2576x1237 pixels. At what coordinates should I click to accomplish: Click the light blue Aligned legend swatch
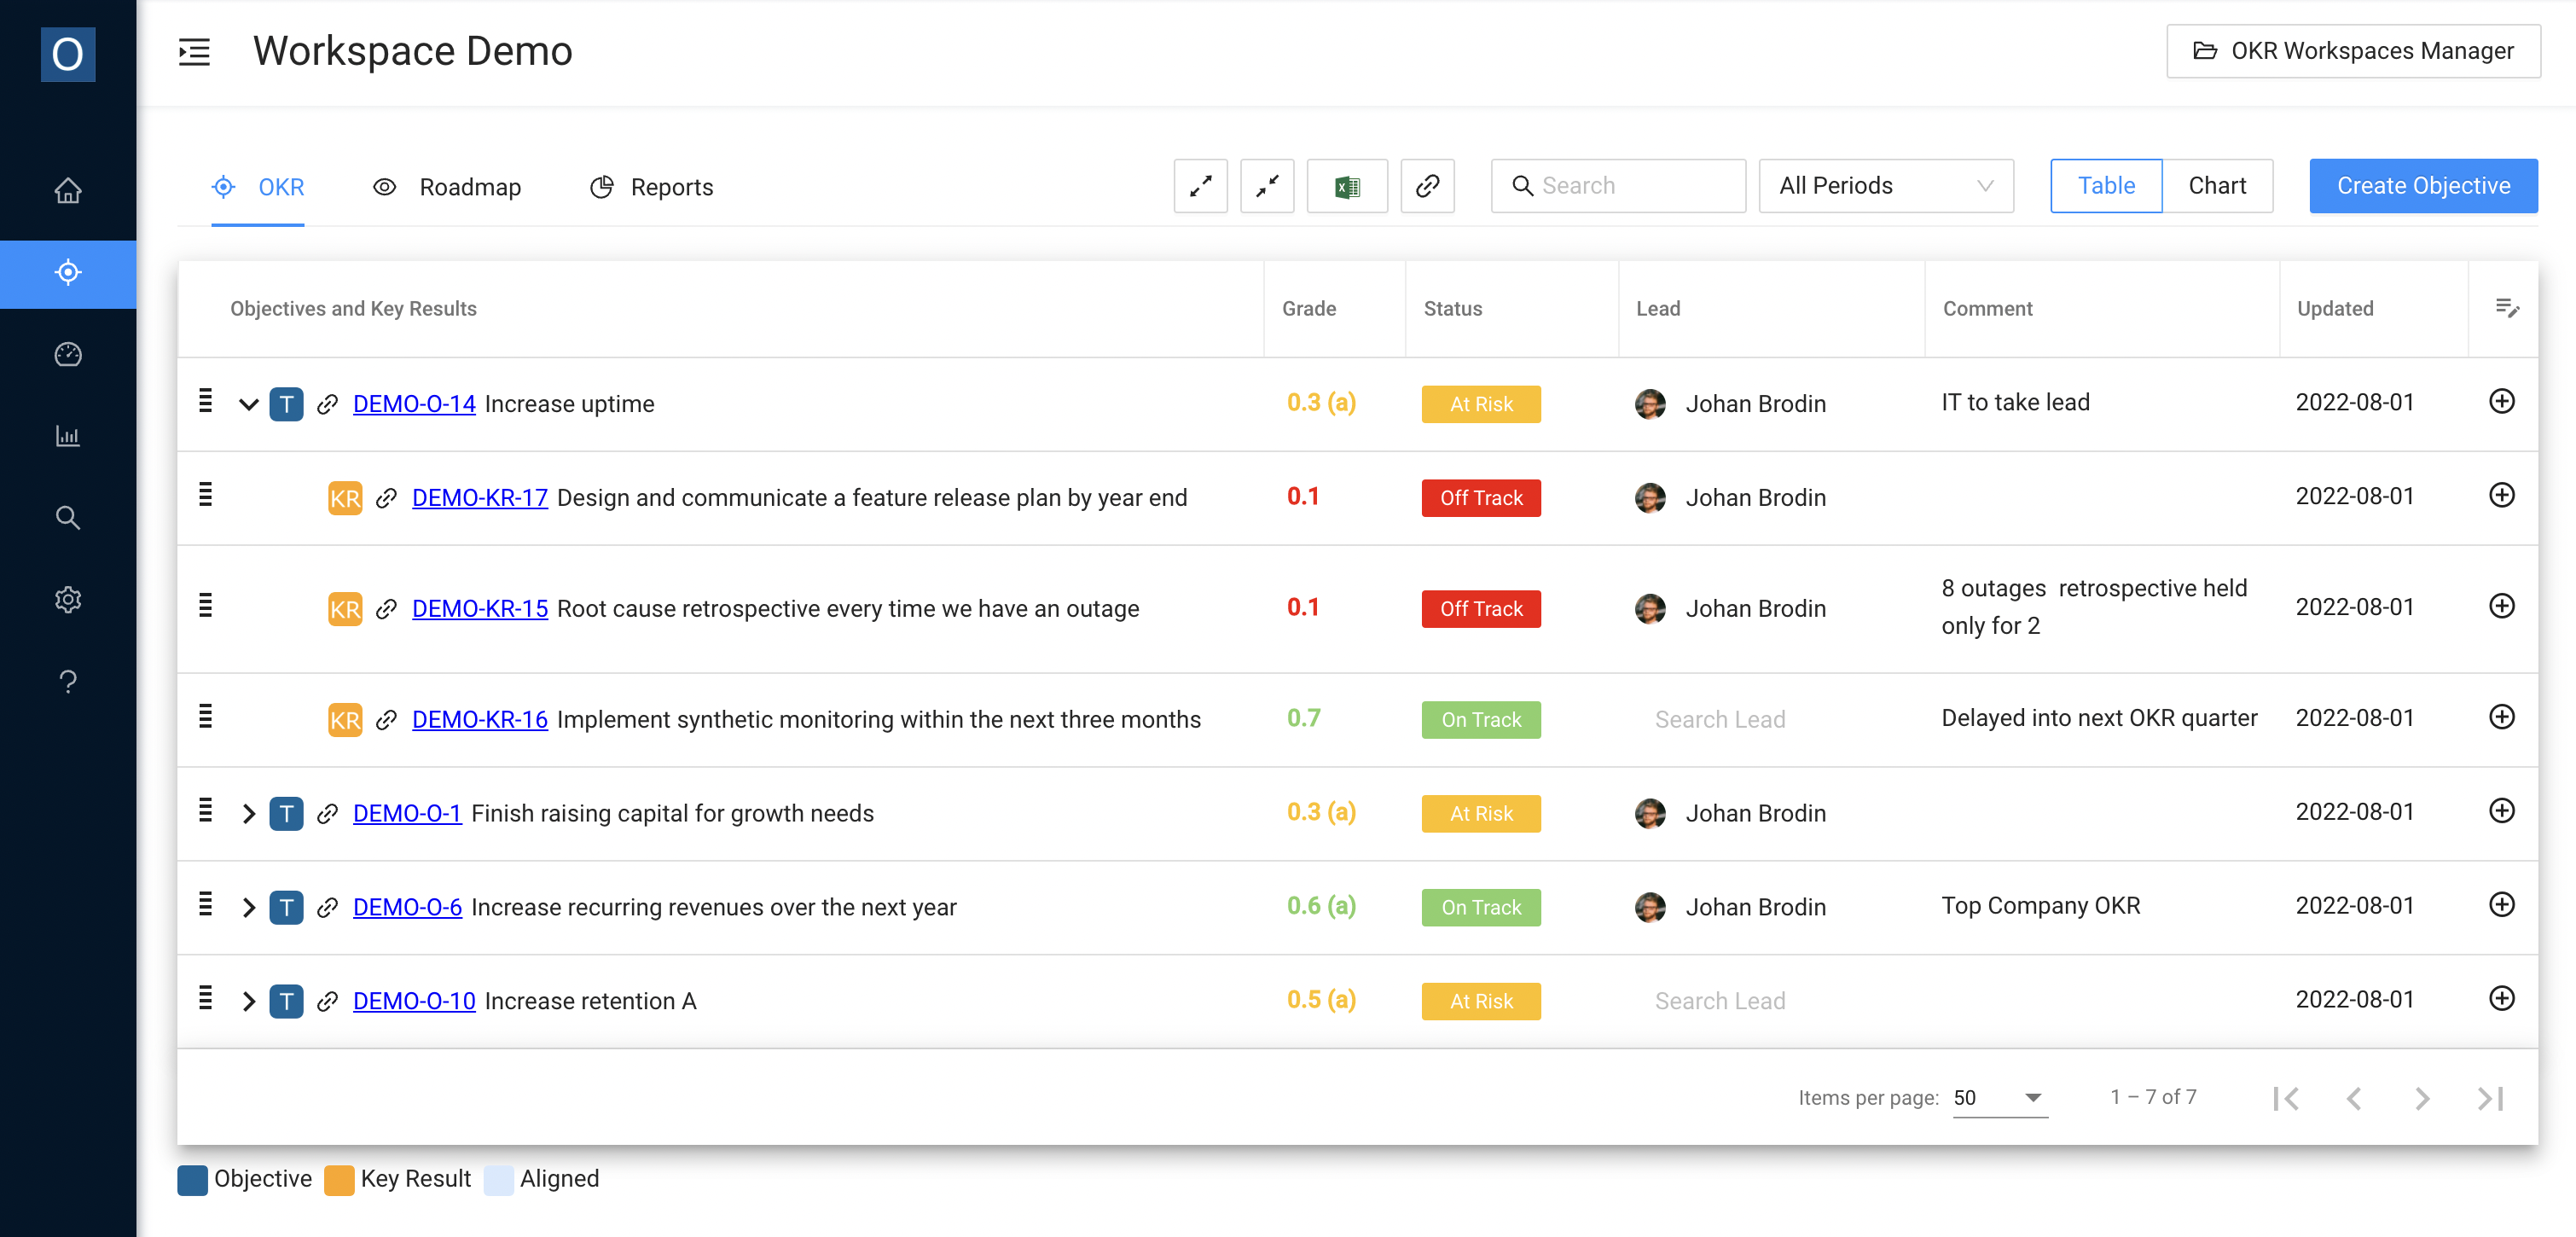tap(498, 1180)
